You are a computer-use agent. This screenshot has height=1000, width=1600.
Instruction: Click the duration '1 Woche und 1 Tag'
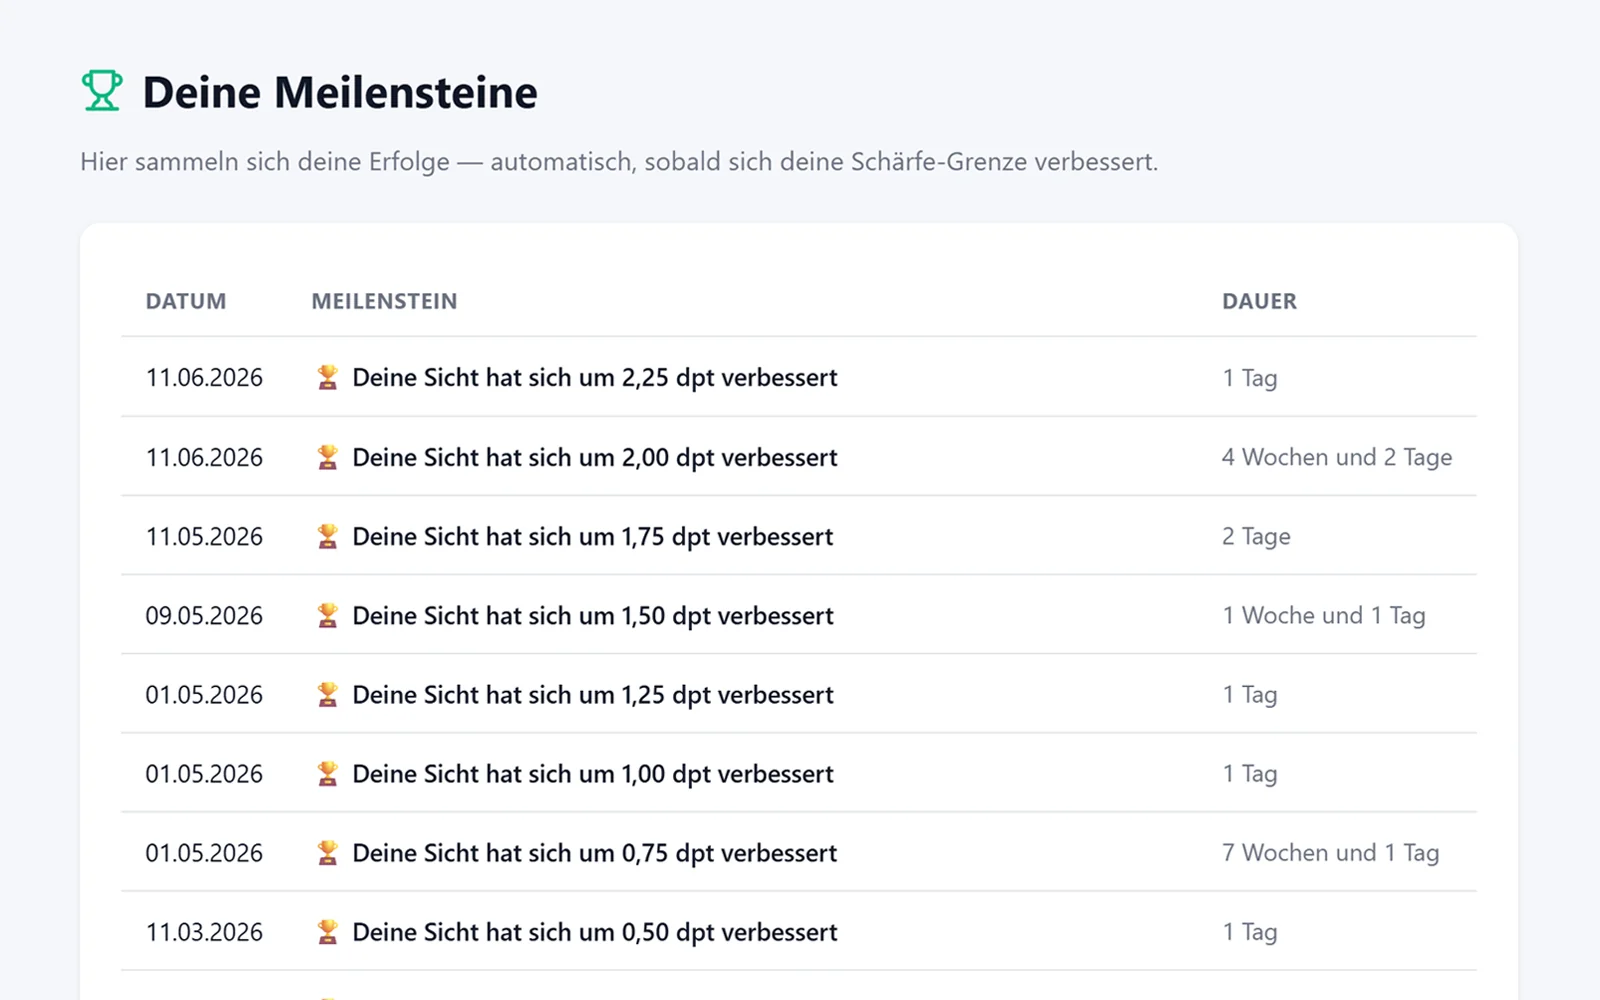(1324, 616)
